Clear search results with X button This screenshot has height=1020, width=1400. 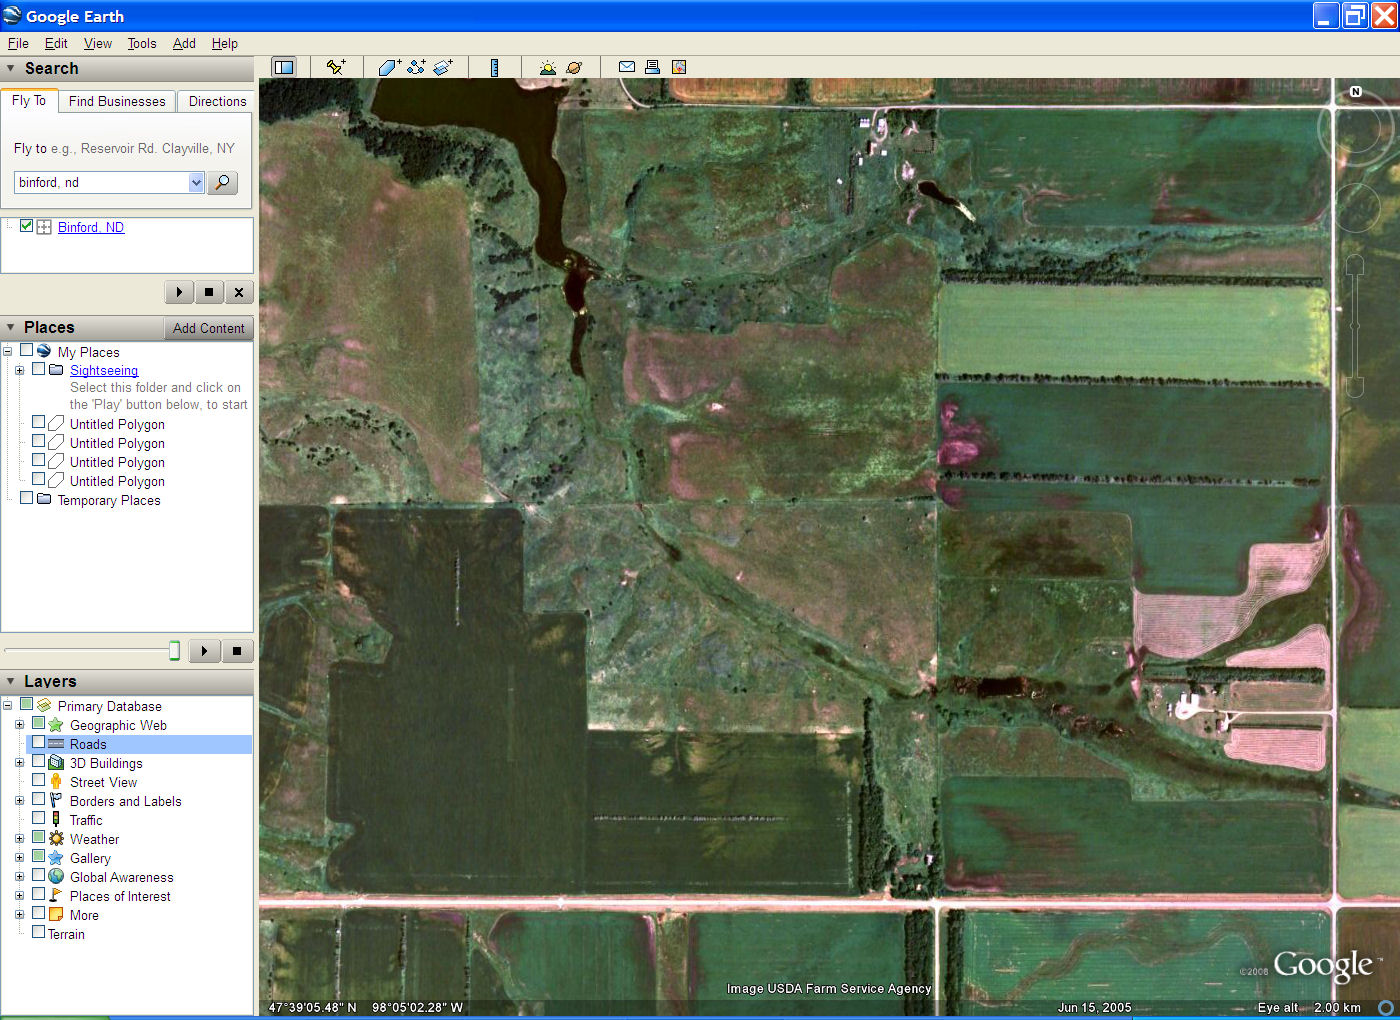(x=239, y=292)
